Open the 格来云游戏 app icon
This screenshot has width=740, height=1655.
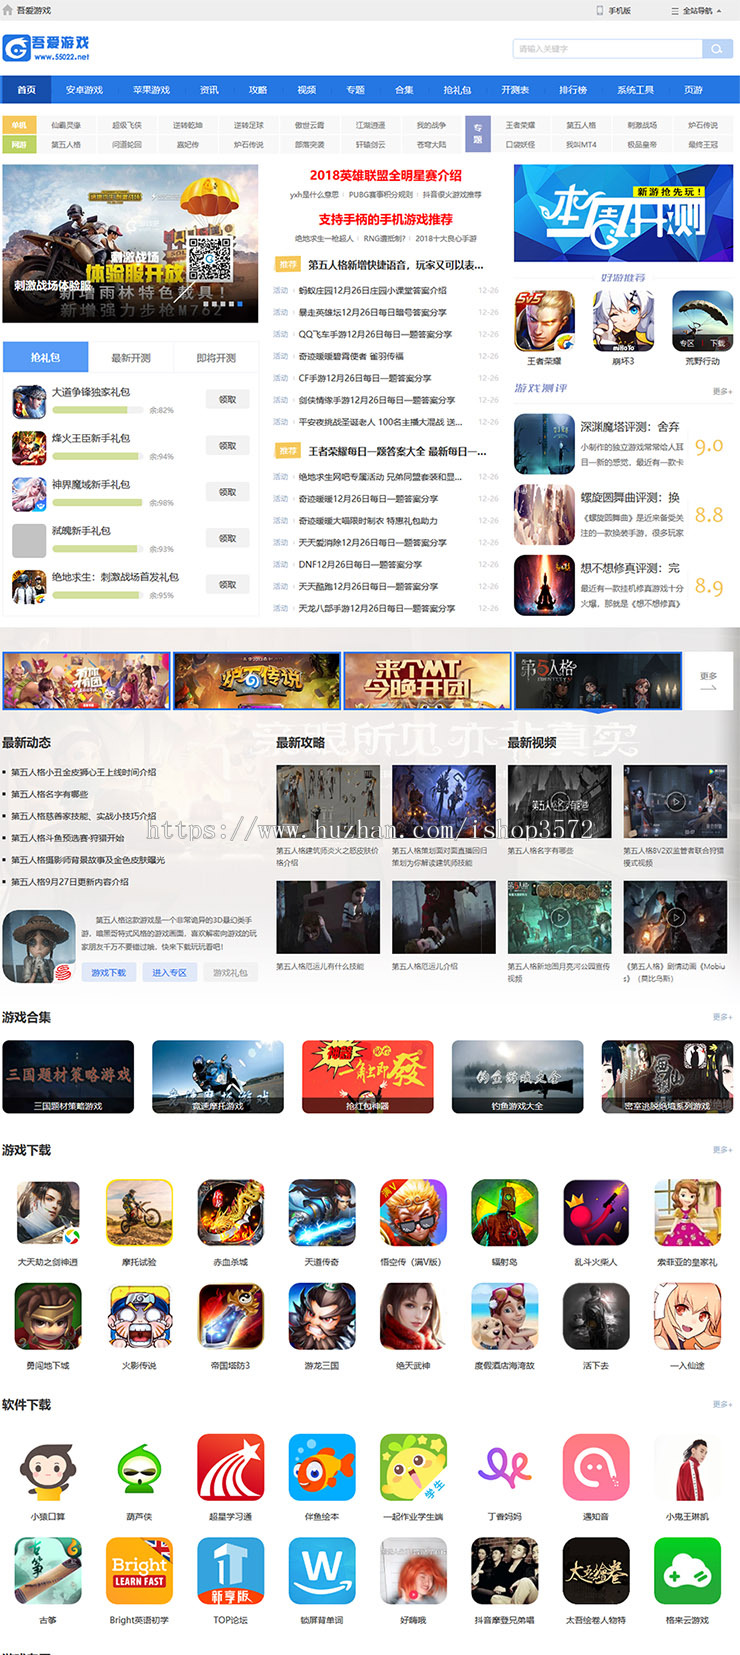687,1571
